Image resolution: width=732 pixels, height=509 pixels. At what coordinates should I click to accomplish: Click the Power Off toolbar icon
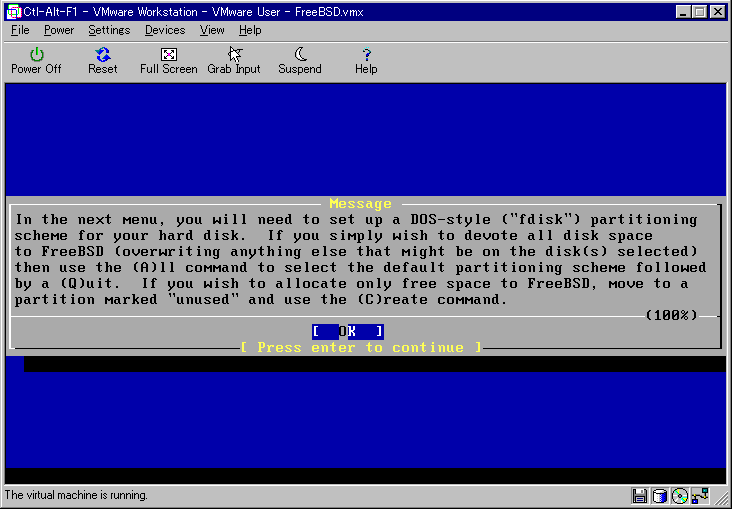pyautogui.click(x=36, y=61)
